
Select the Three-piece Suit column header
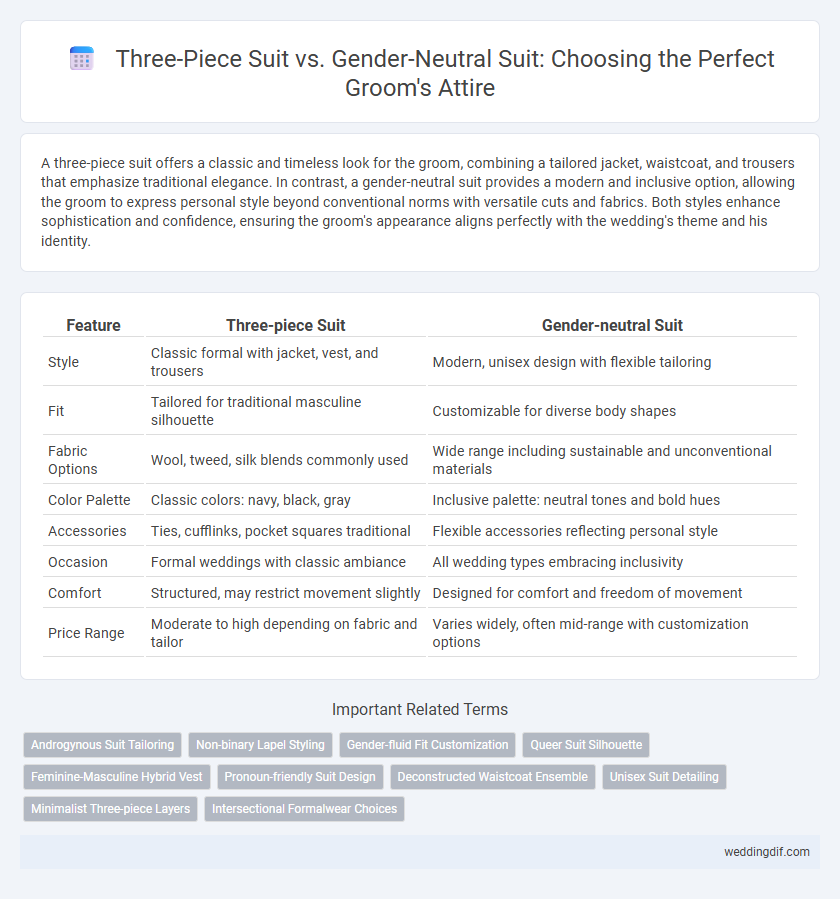[286, 325]
